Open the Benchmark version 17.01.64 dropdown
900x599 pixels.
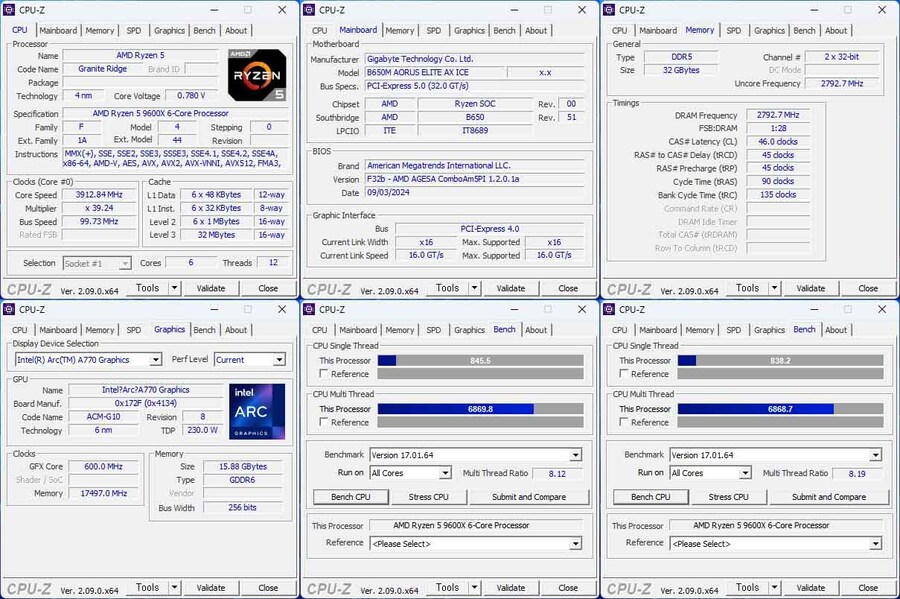[475, 454]
